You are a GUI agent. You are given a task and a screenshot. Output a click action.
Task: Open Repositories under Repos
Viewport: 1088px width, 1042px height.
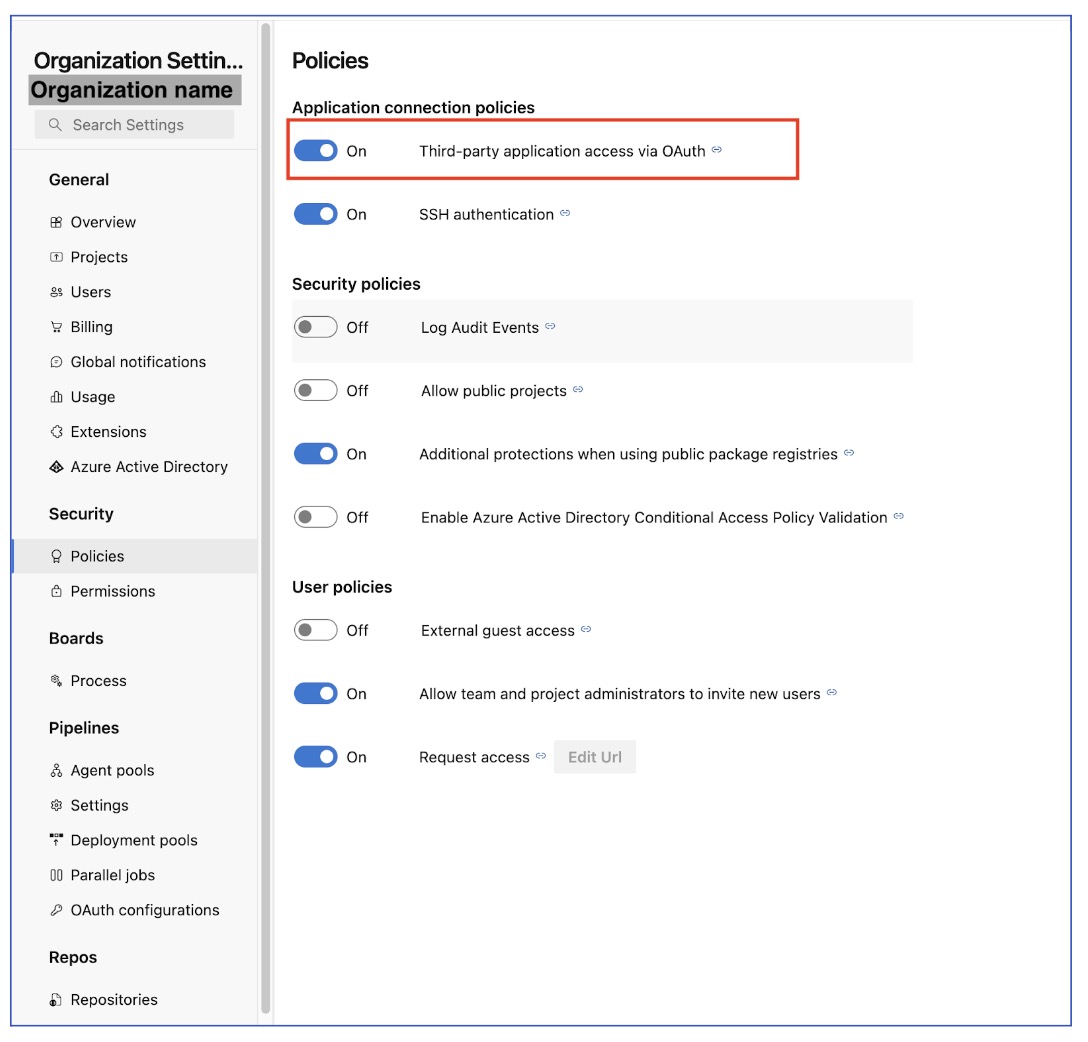pos(135,1000)
